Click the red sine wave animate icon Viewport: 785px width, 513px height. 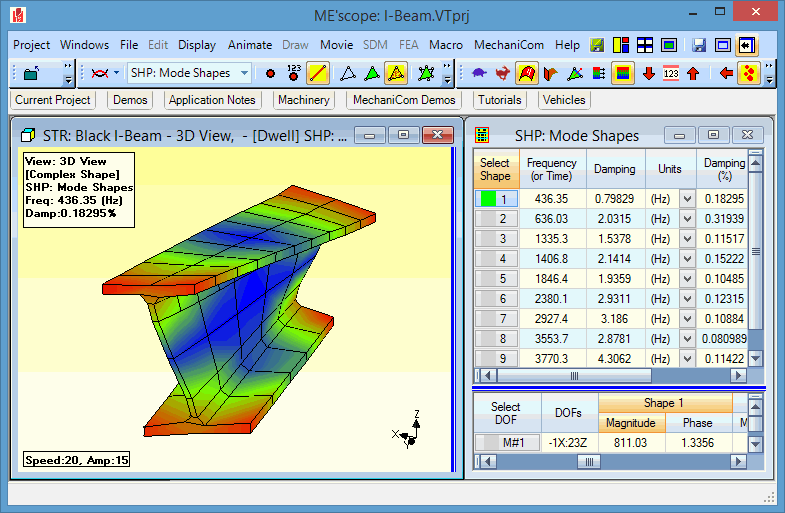click(100, 74)
